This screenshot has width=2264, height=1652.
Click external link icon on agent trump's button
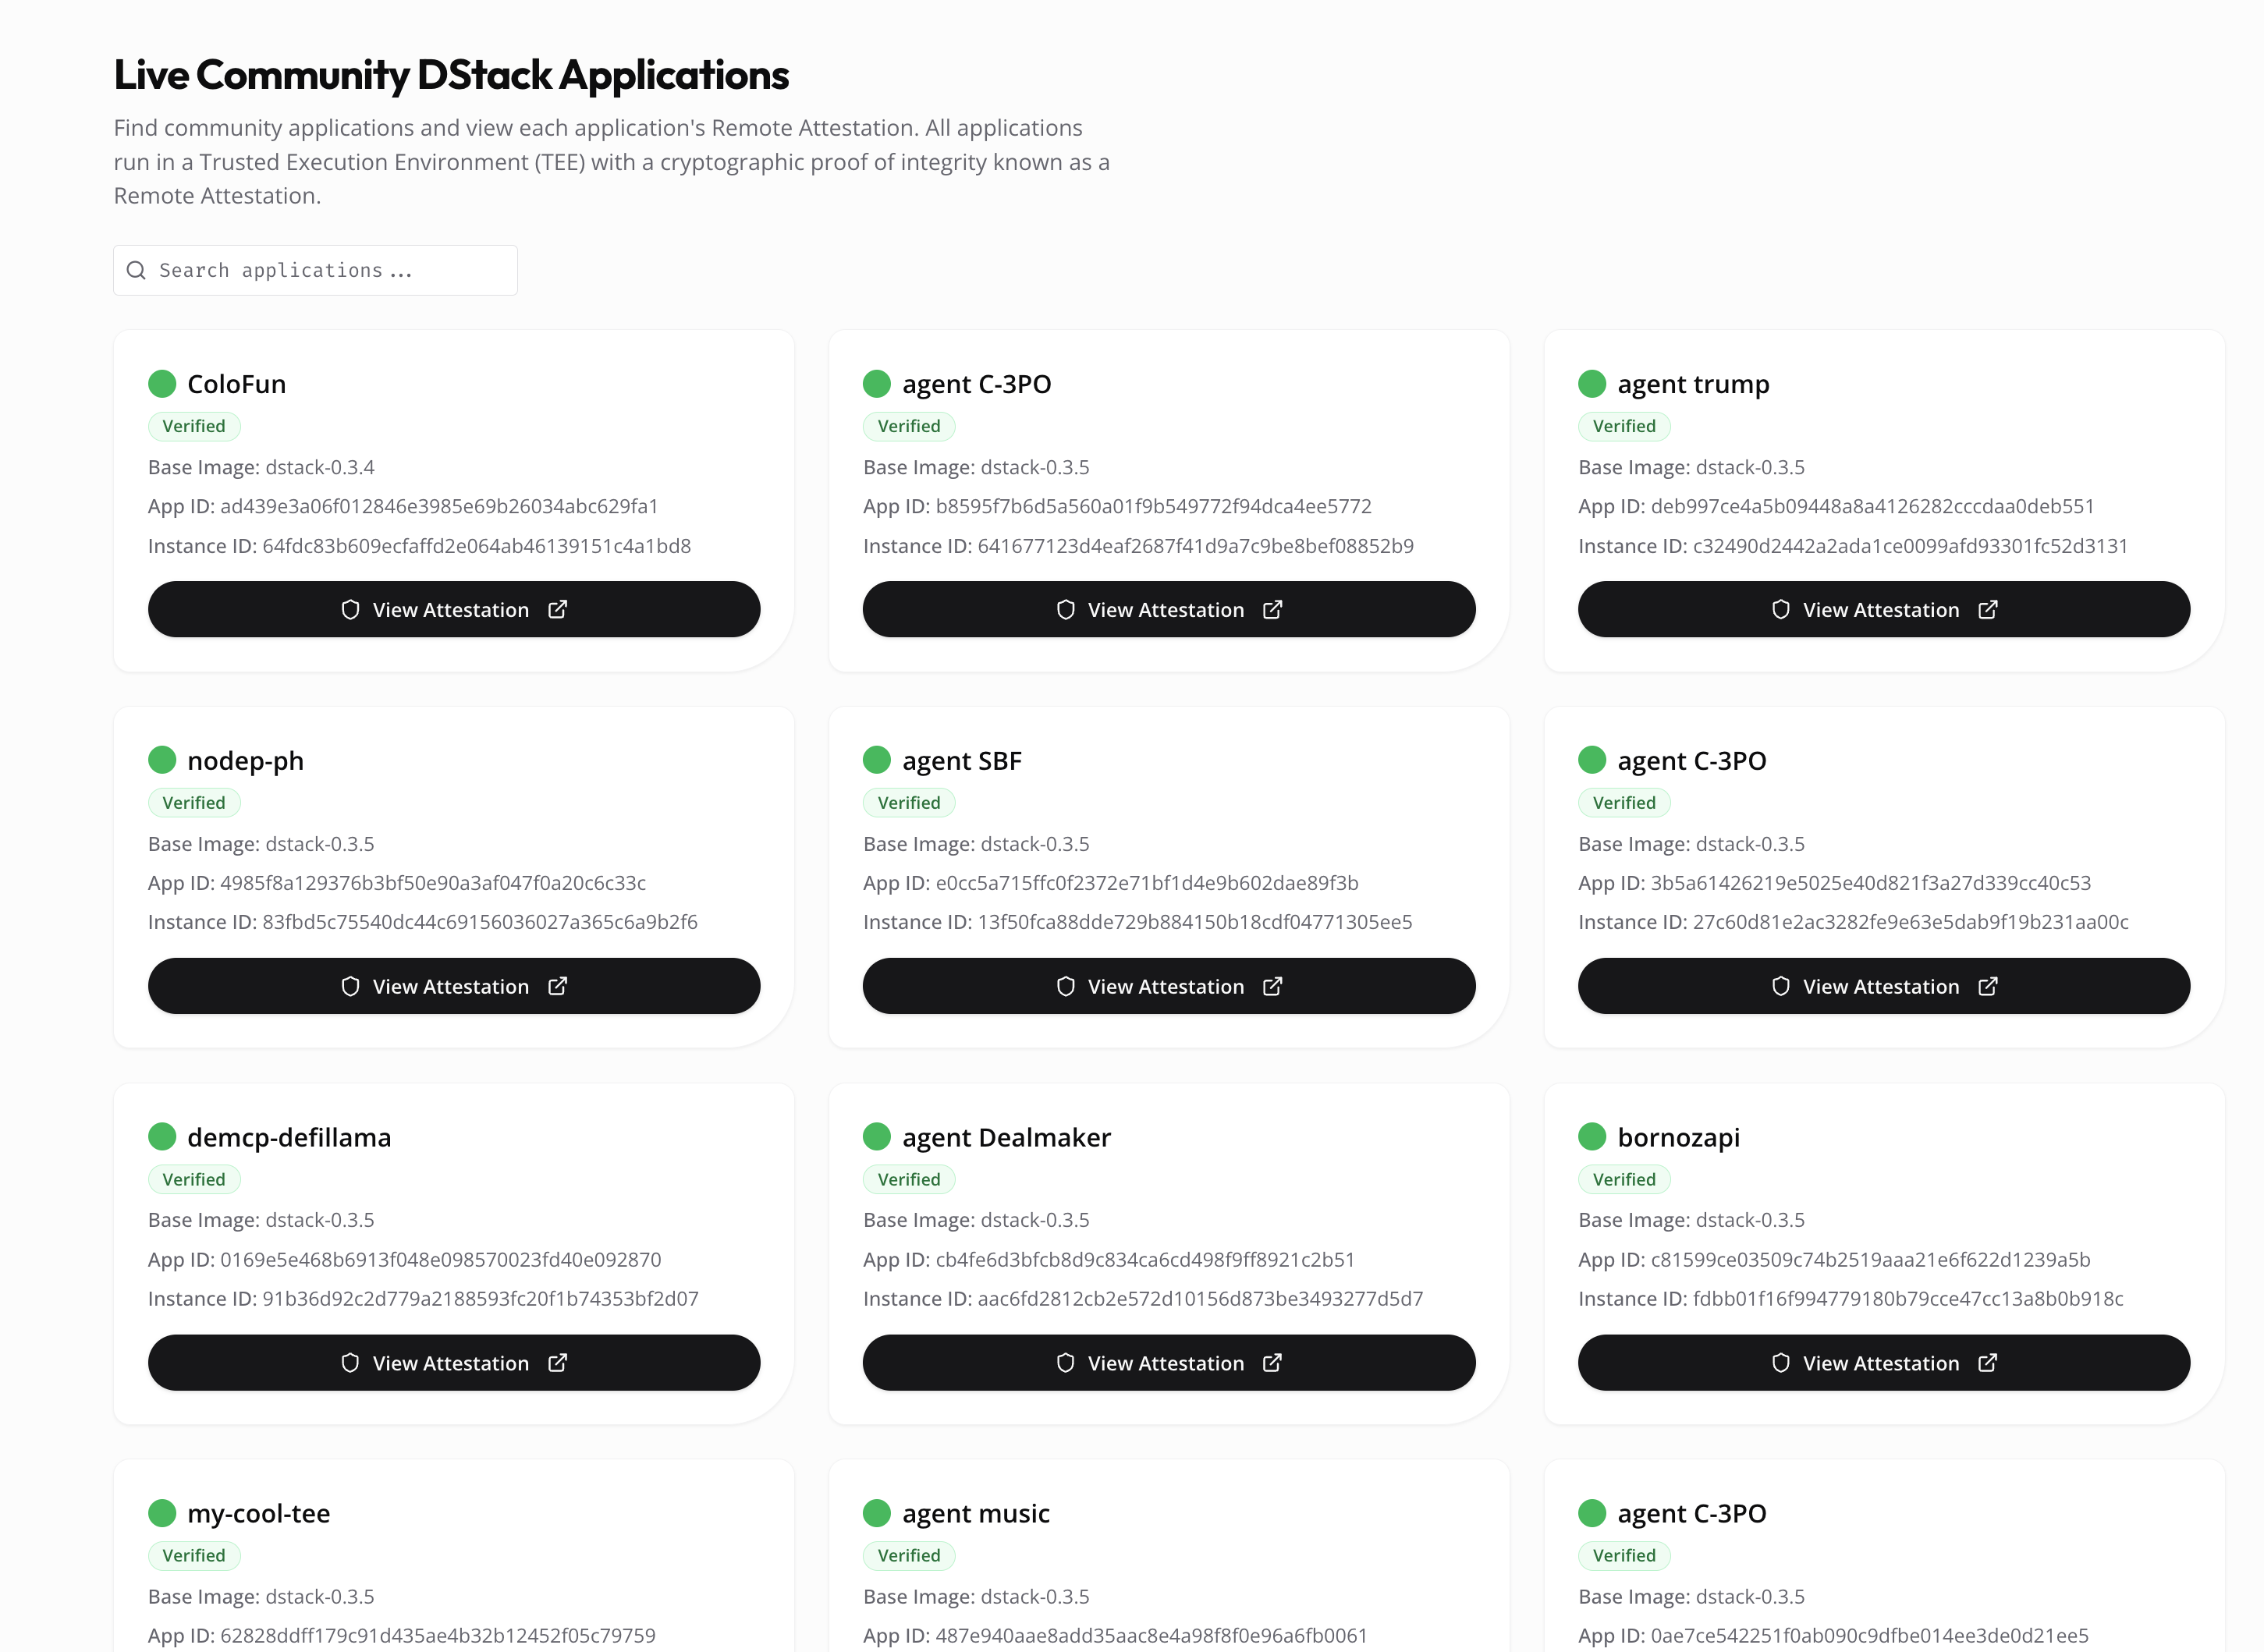pos(1988,610)
